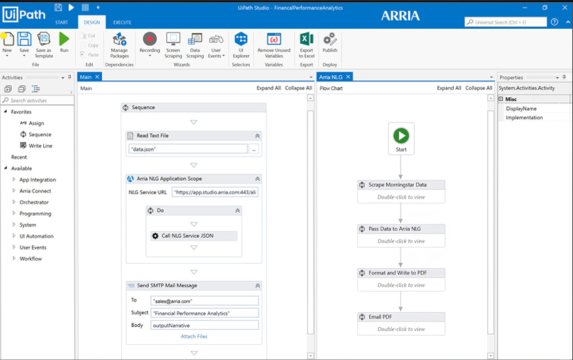Click quick-access save icon in title bar
This screenshot has width=573, height=360.
click(58, 7)
